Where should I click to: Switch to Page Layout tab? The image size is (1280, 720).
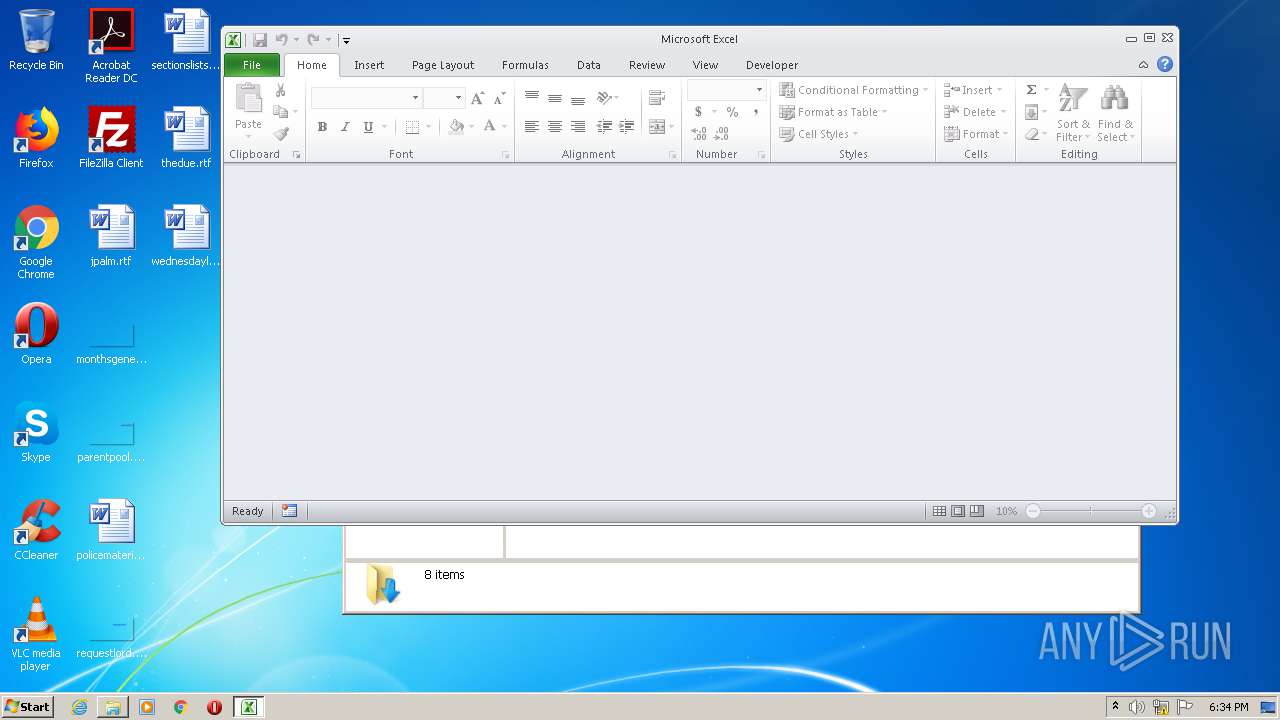(x=443, y=65)
